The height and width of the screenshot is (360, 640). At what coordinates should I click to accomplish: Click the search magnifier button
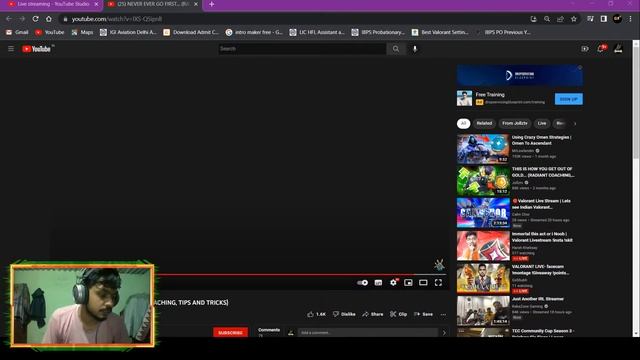point(396,49)
